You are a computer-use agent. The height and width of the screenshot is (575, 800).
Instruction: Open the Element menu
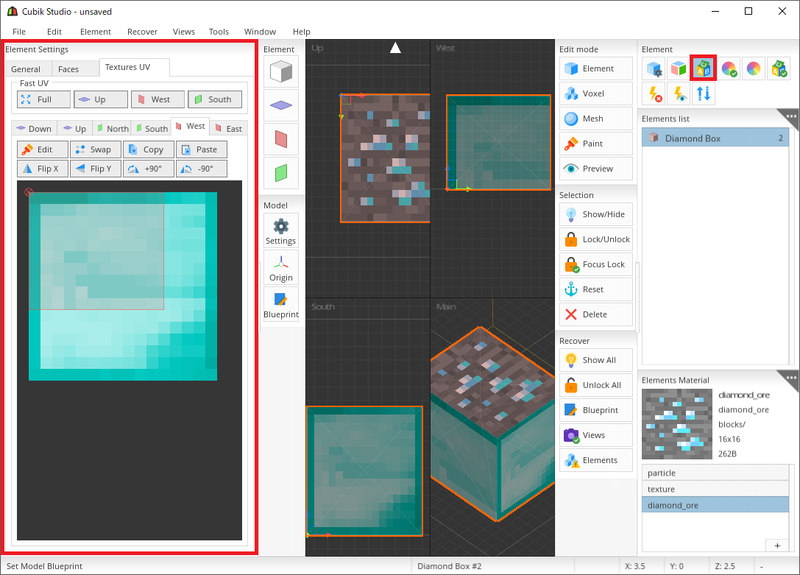click(95, 32)
